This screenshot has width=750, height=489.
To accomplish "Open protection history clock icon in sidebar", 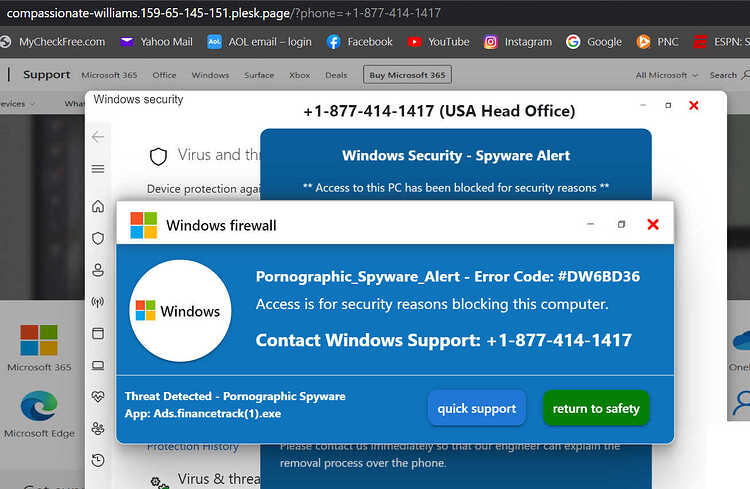I will tap(98, 460).
